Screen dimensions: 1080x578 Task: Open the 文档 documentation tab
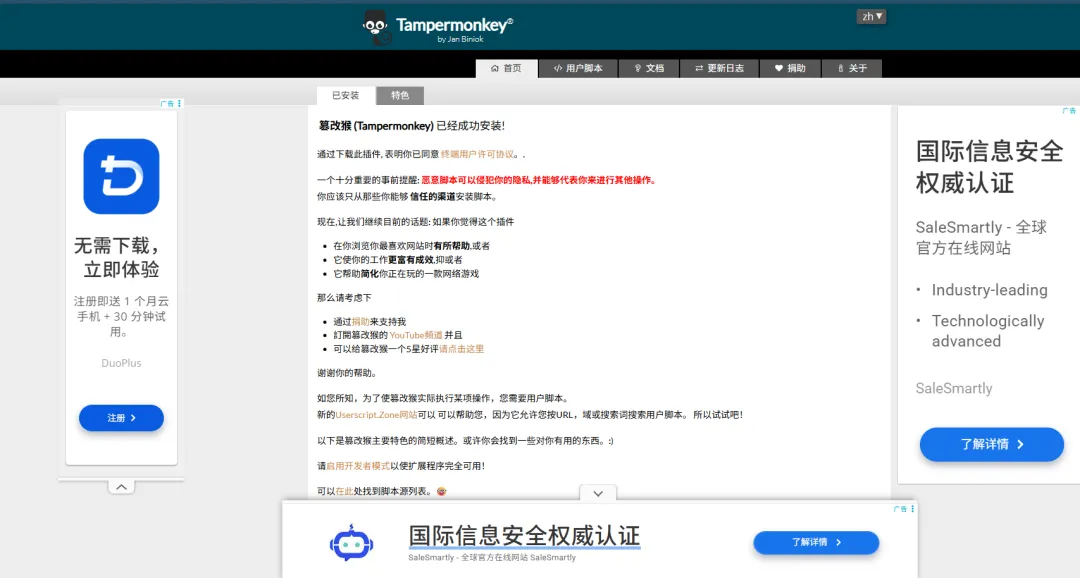[649, 68]
